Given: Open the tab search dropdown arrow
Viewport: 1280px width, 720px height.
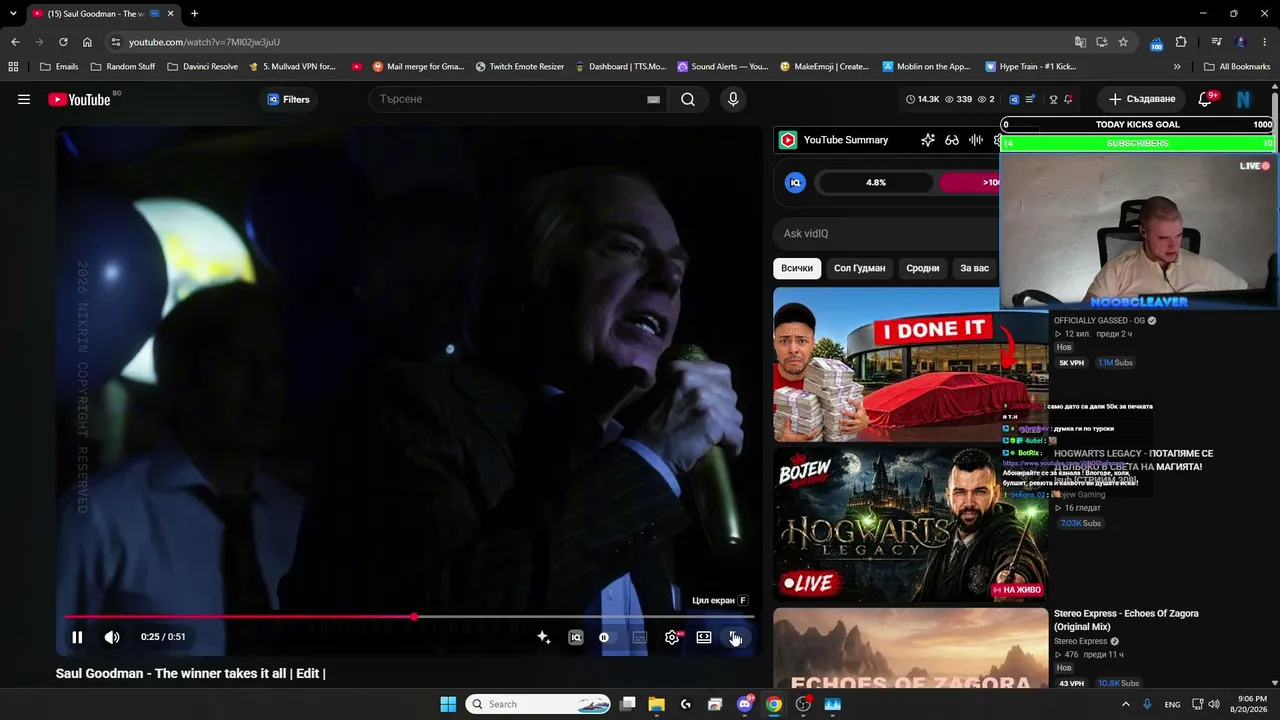Looking at the screenshot, I should tap(13, 14).
